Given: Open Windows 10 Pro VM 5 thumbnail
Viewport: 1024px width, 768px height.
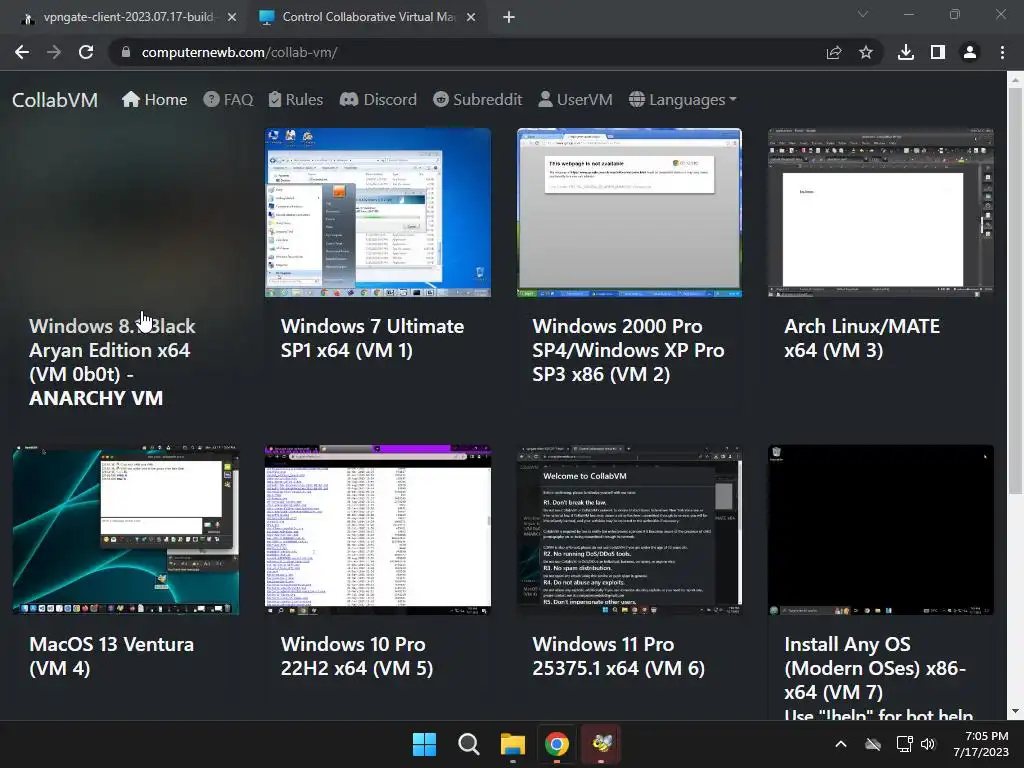Looking at the screenshot, I should (x=377, y=530).
